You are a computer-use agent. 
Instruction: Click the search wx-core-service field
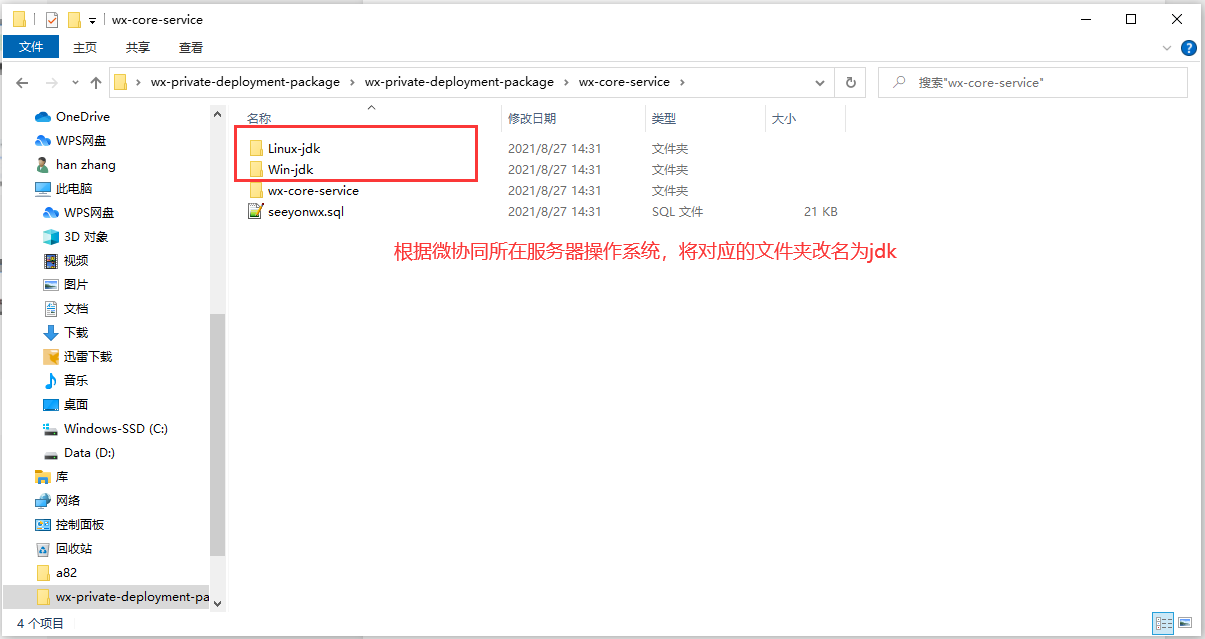pos(1033,82)
